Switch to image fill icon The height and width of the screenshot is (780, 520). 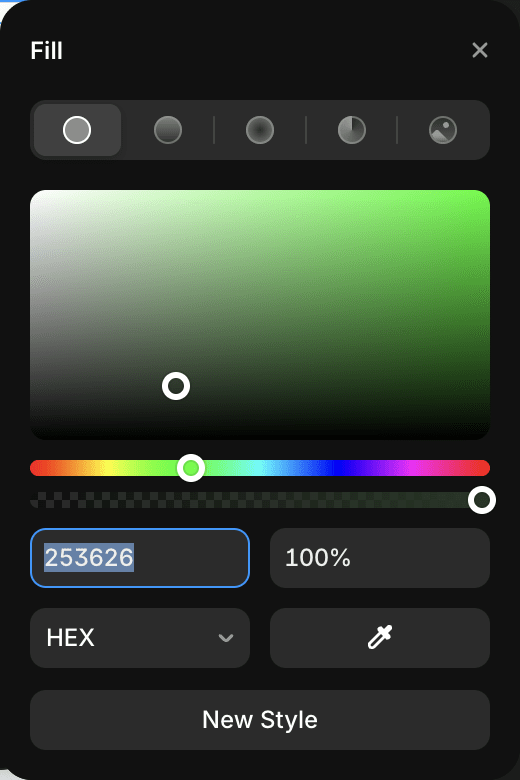coord(443,130)
